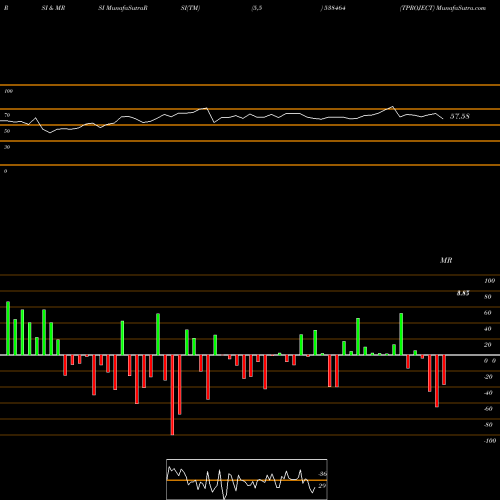The width and height of the screenshot is (500, 500).
Task: Click the MR axis label "-80"
Action: [488, 425]
